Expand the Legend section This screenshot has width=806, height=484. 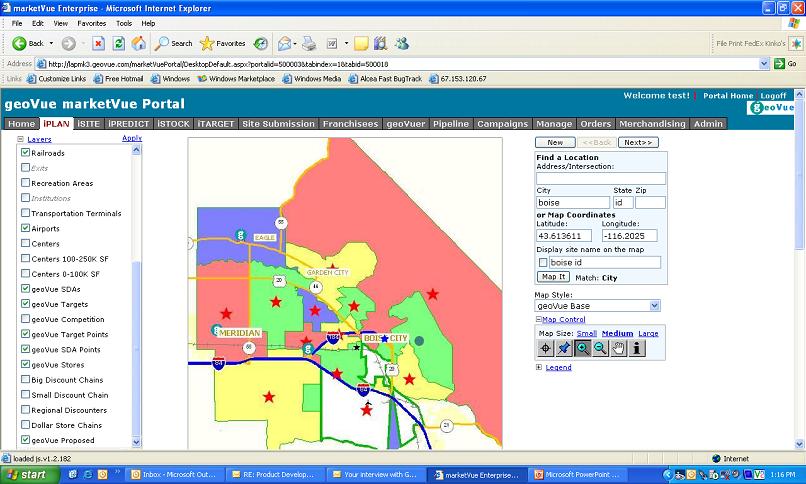click(x=539, y=367)
